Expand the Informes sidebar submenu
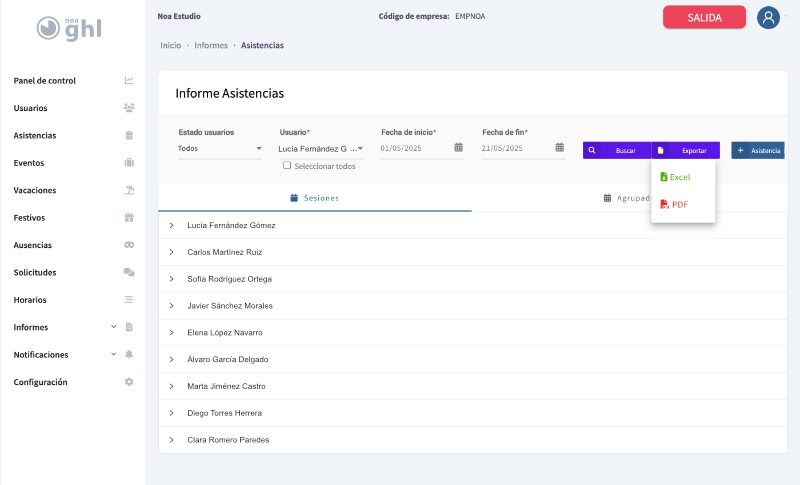The height and width of the screenshot is (485, 800). (113, 327)
